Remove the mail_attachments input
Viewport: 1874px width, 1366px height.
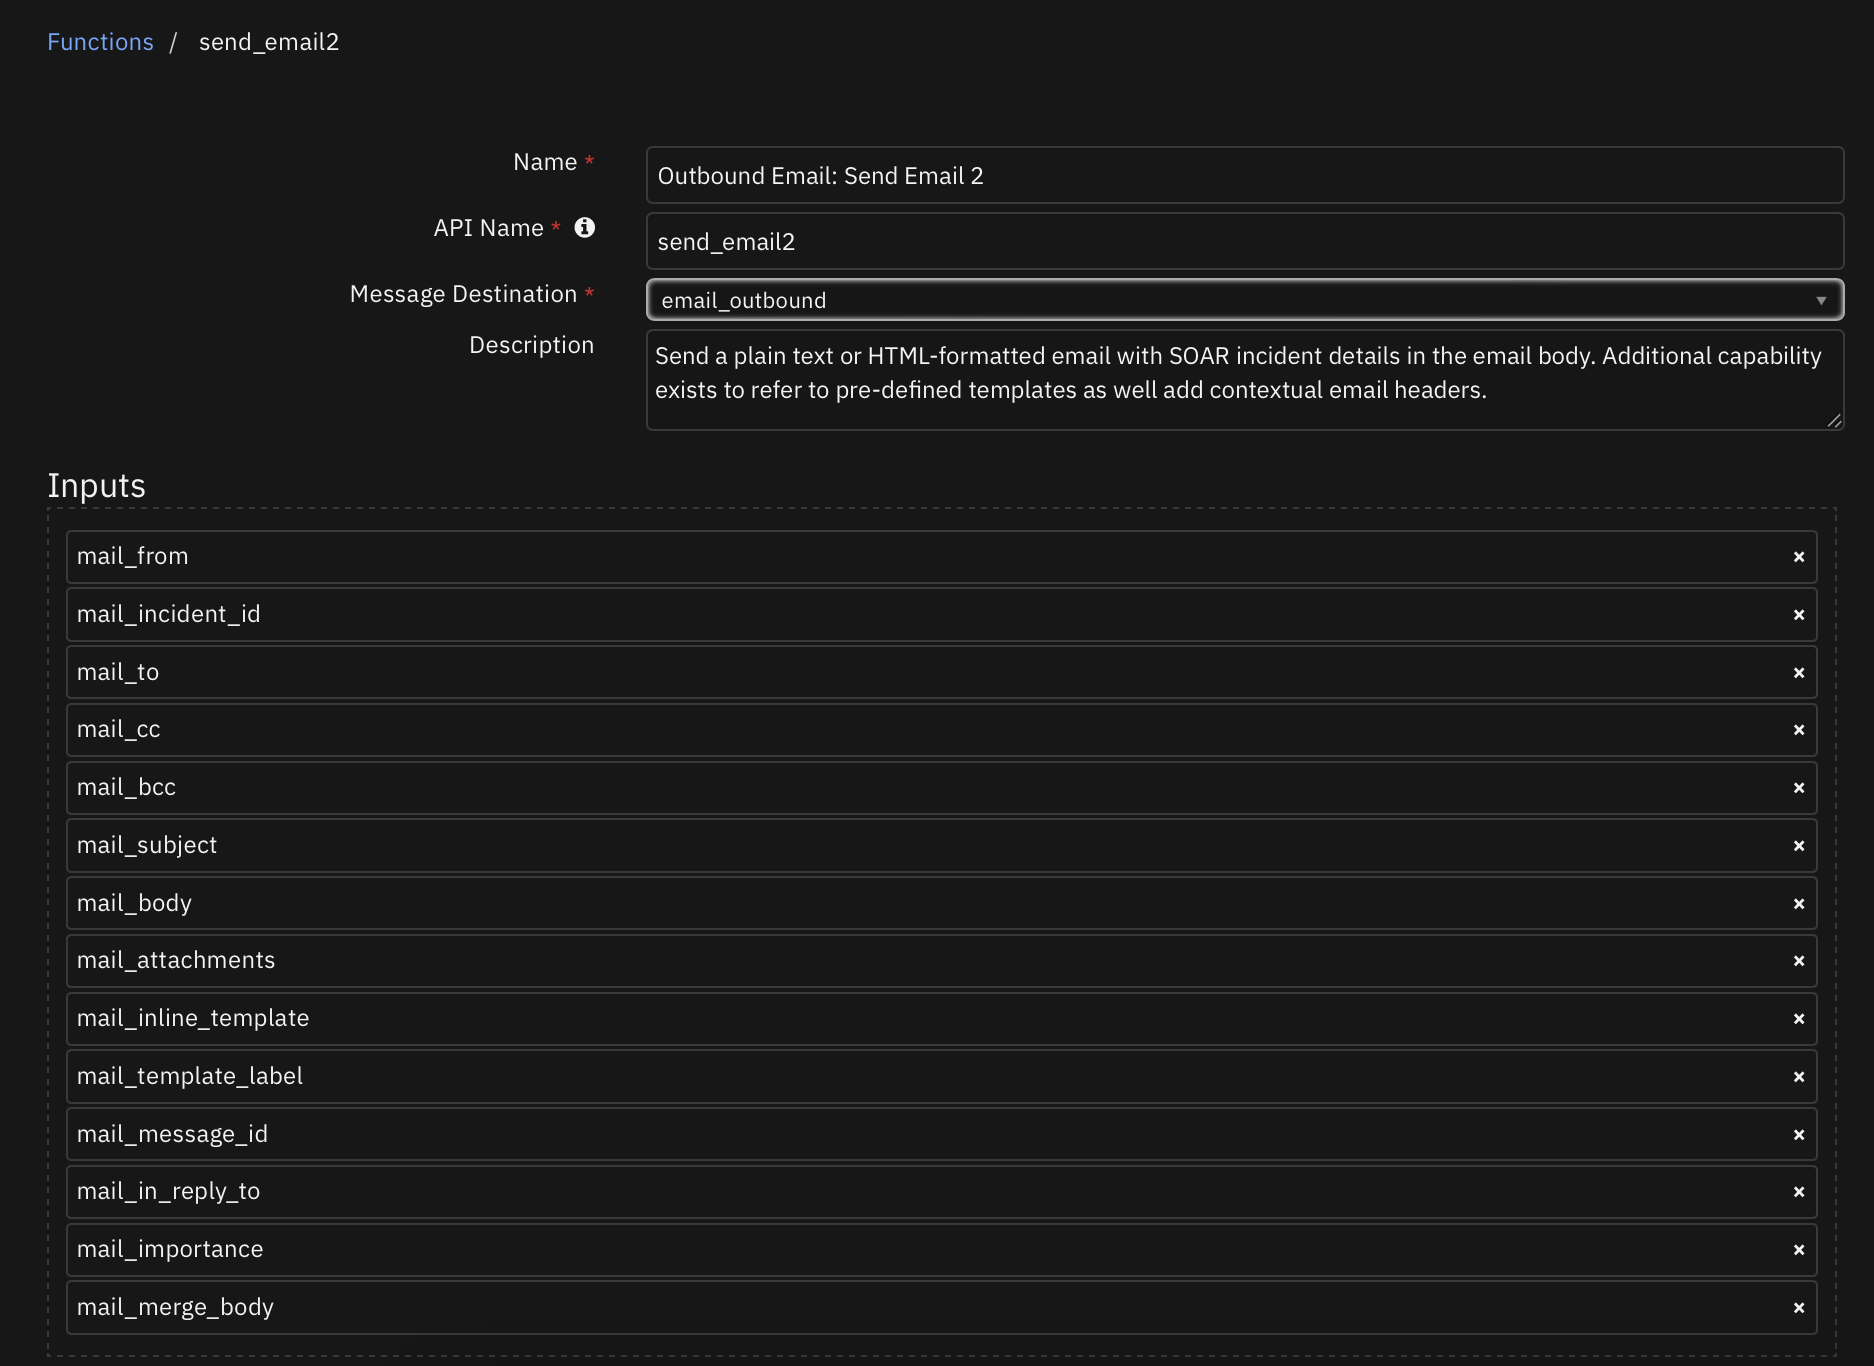pyautogui.click(x=1799, y=961)
